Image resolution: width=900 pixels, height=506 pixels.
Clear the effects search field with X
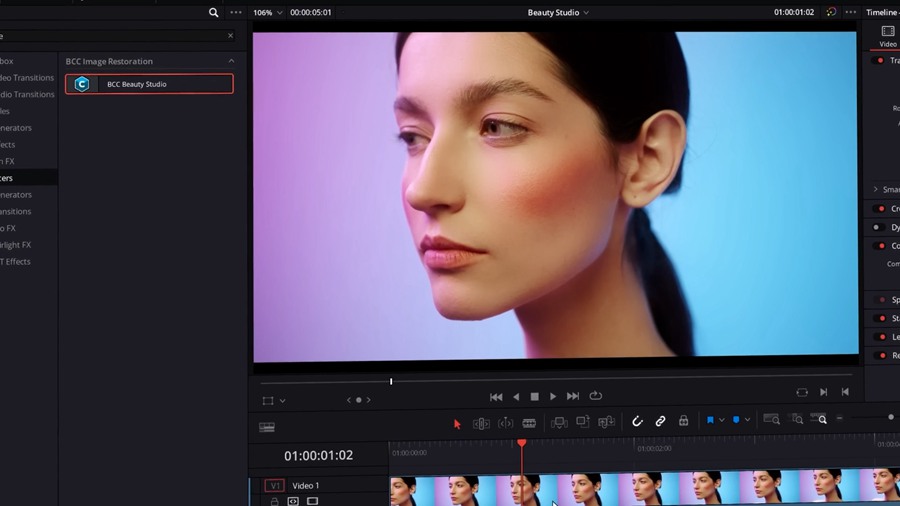[231, 36]
